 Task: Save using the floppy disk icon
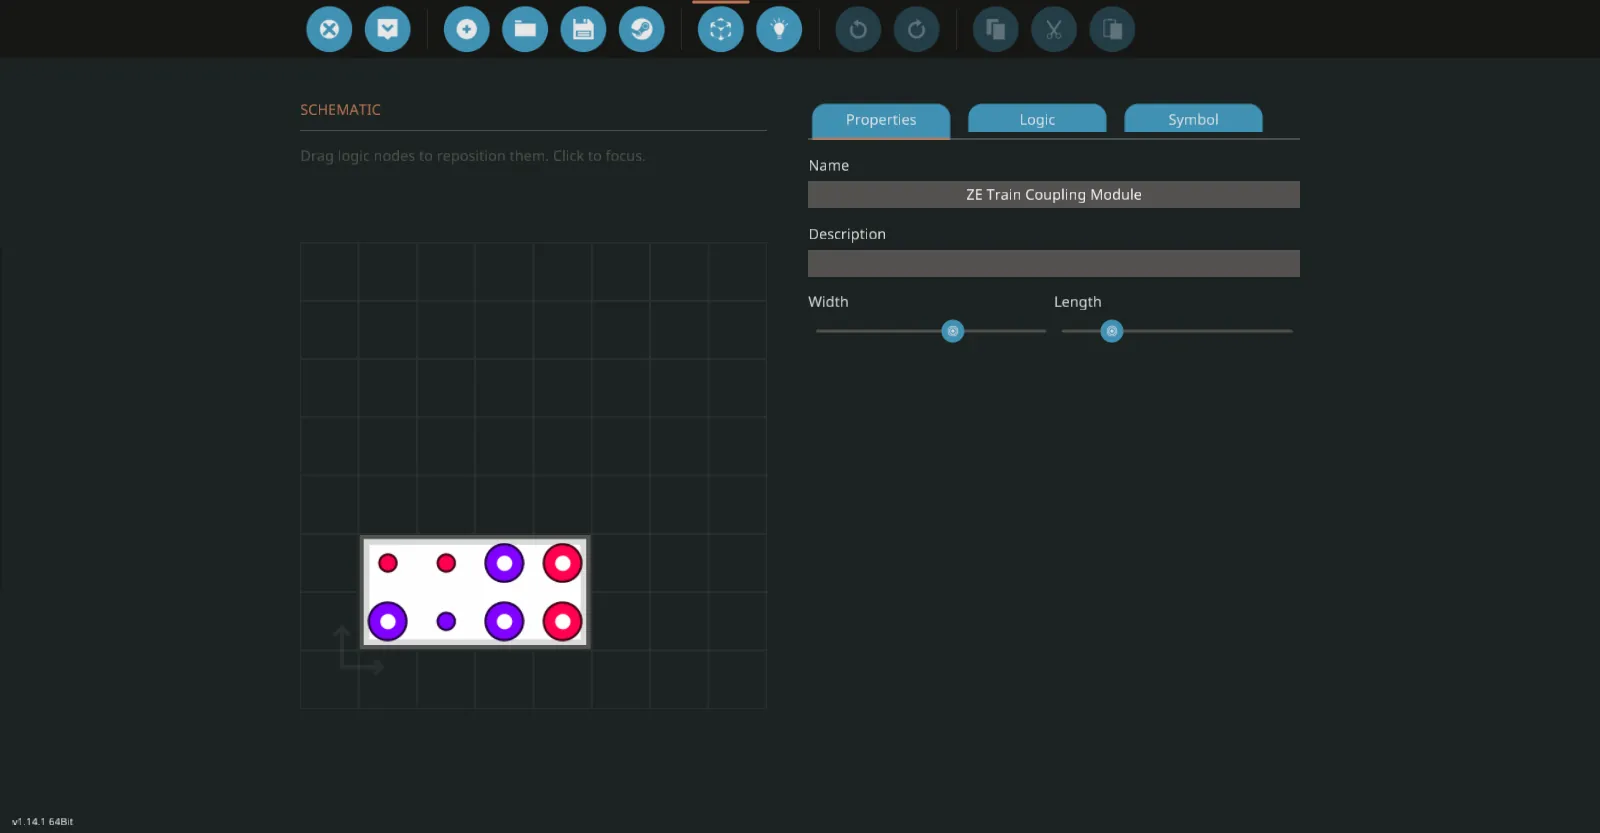(x=583, y=29)
